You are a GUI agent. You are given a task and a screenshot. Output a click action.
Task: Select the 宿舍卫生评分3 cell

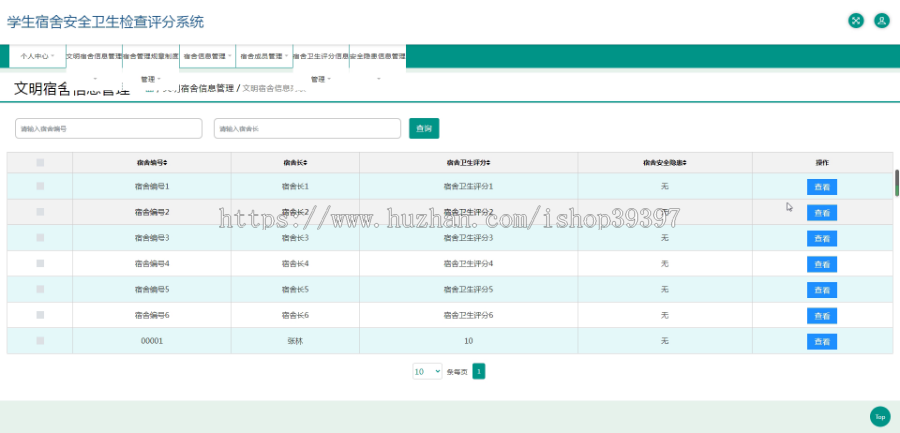pyautogui.click(x=468, y=237)
